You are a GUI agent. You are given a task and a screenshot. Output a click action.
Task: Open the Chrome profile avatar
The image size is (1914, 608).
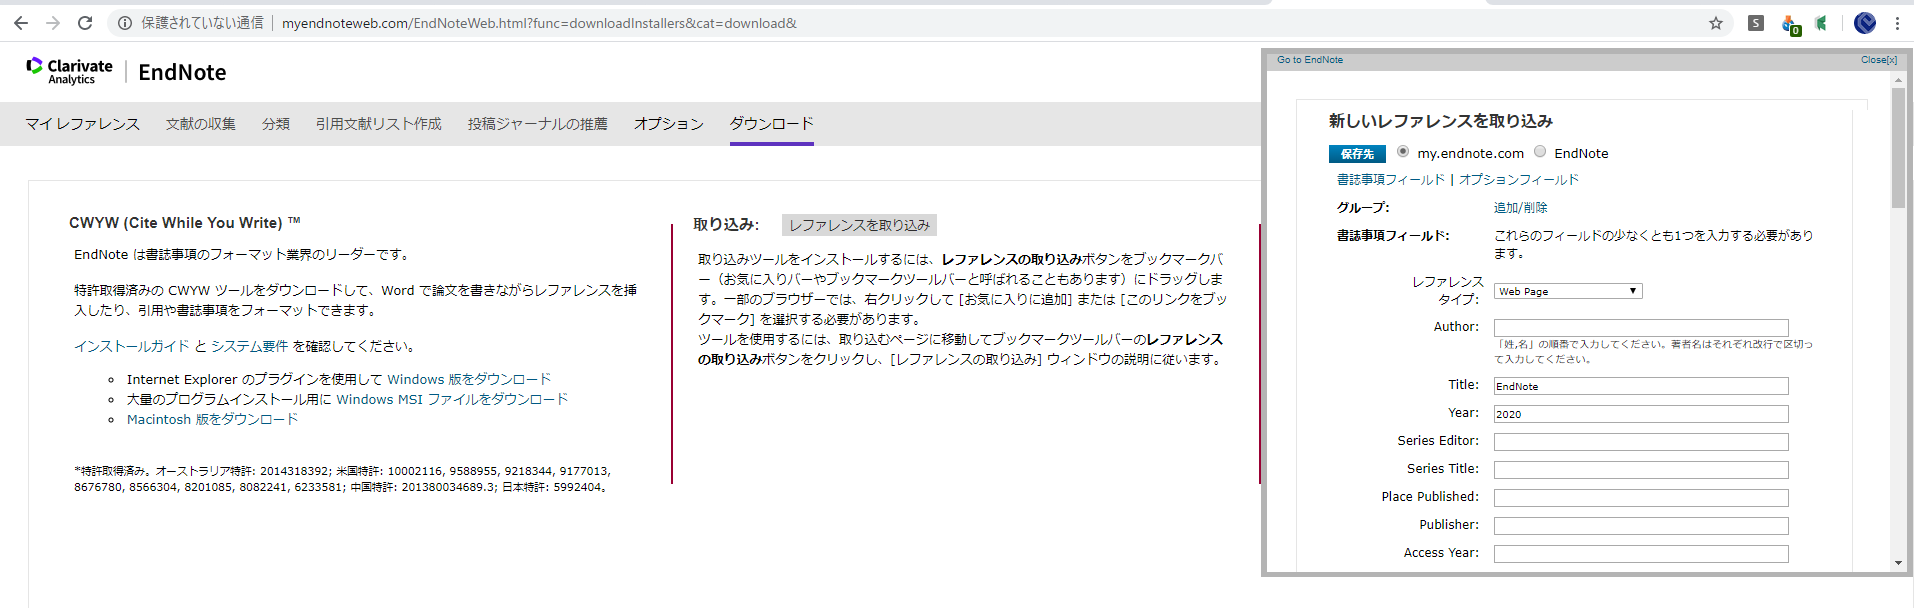pyautogui.click(x=1865, y=23)
